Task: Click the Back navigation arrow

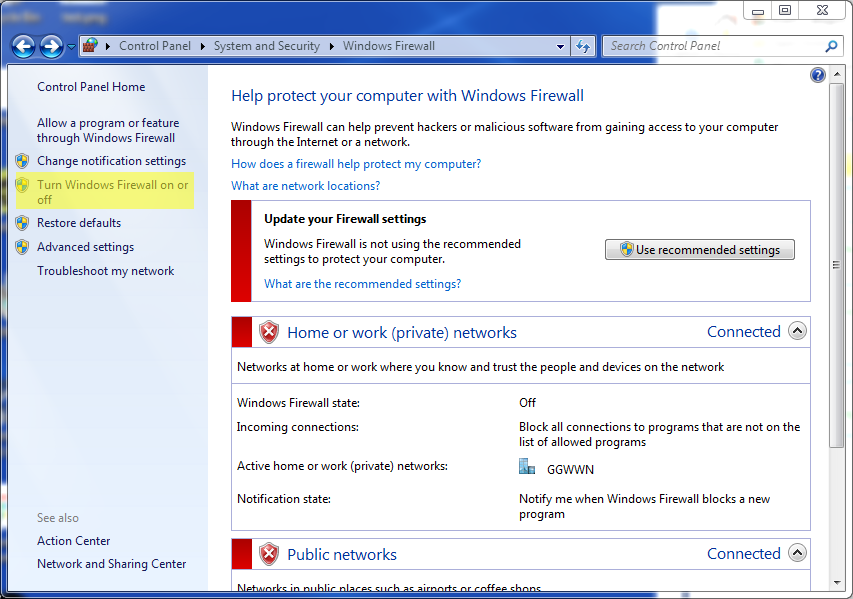Action: [x=23, y=46]
